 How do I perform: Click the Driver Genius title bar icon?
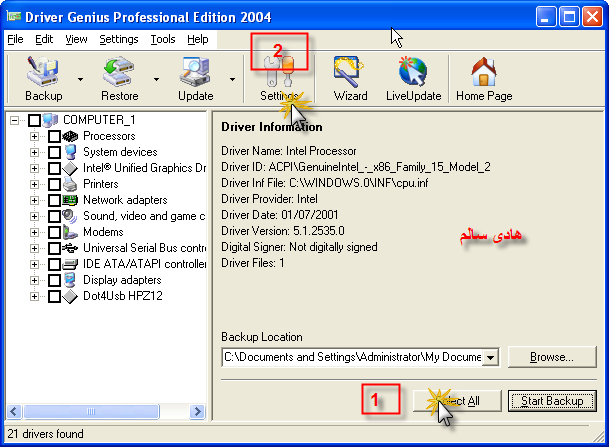(x=14, y=16)
